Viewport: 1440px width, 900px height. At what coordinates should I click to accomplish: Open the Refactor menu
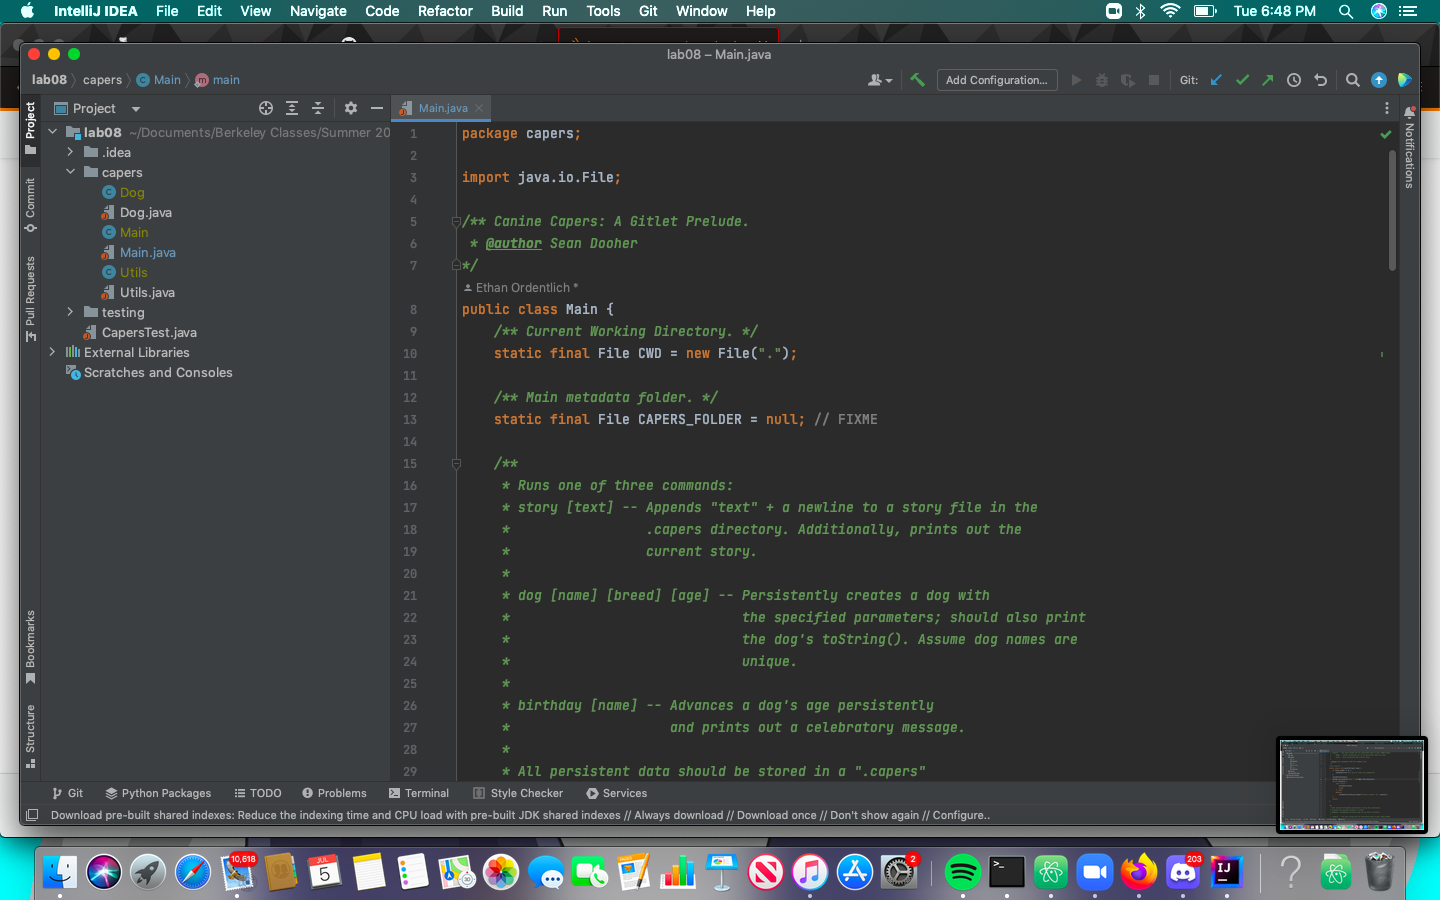445,11
